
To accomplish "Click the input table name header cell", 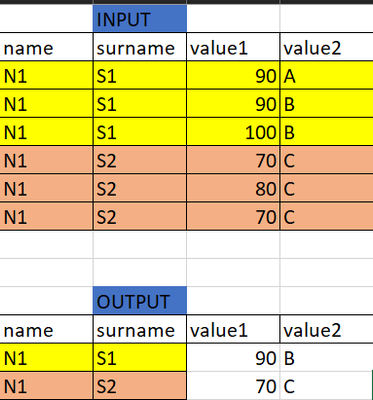I will click(x=46, y=47).
